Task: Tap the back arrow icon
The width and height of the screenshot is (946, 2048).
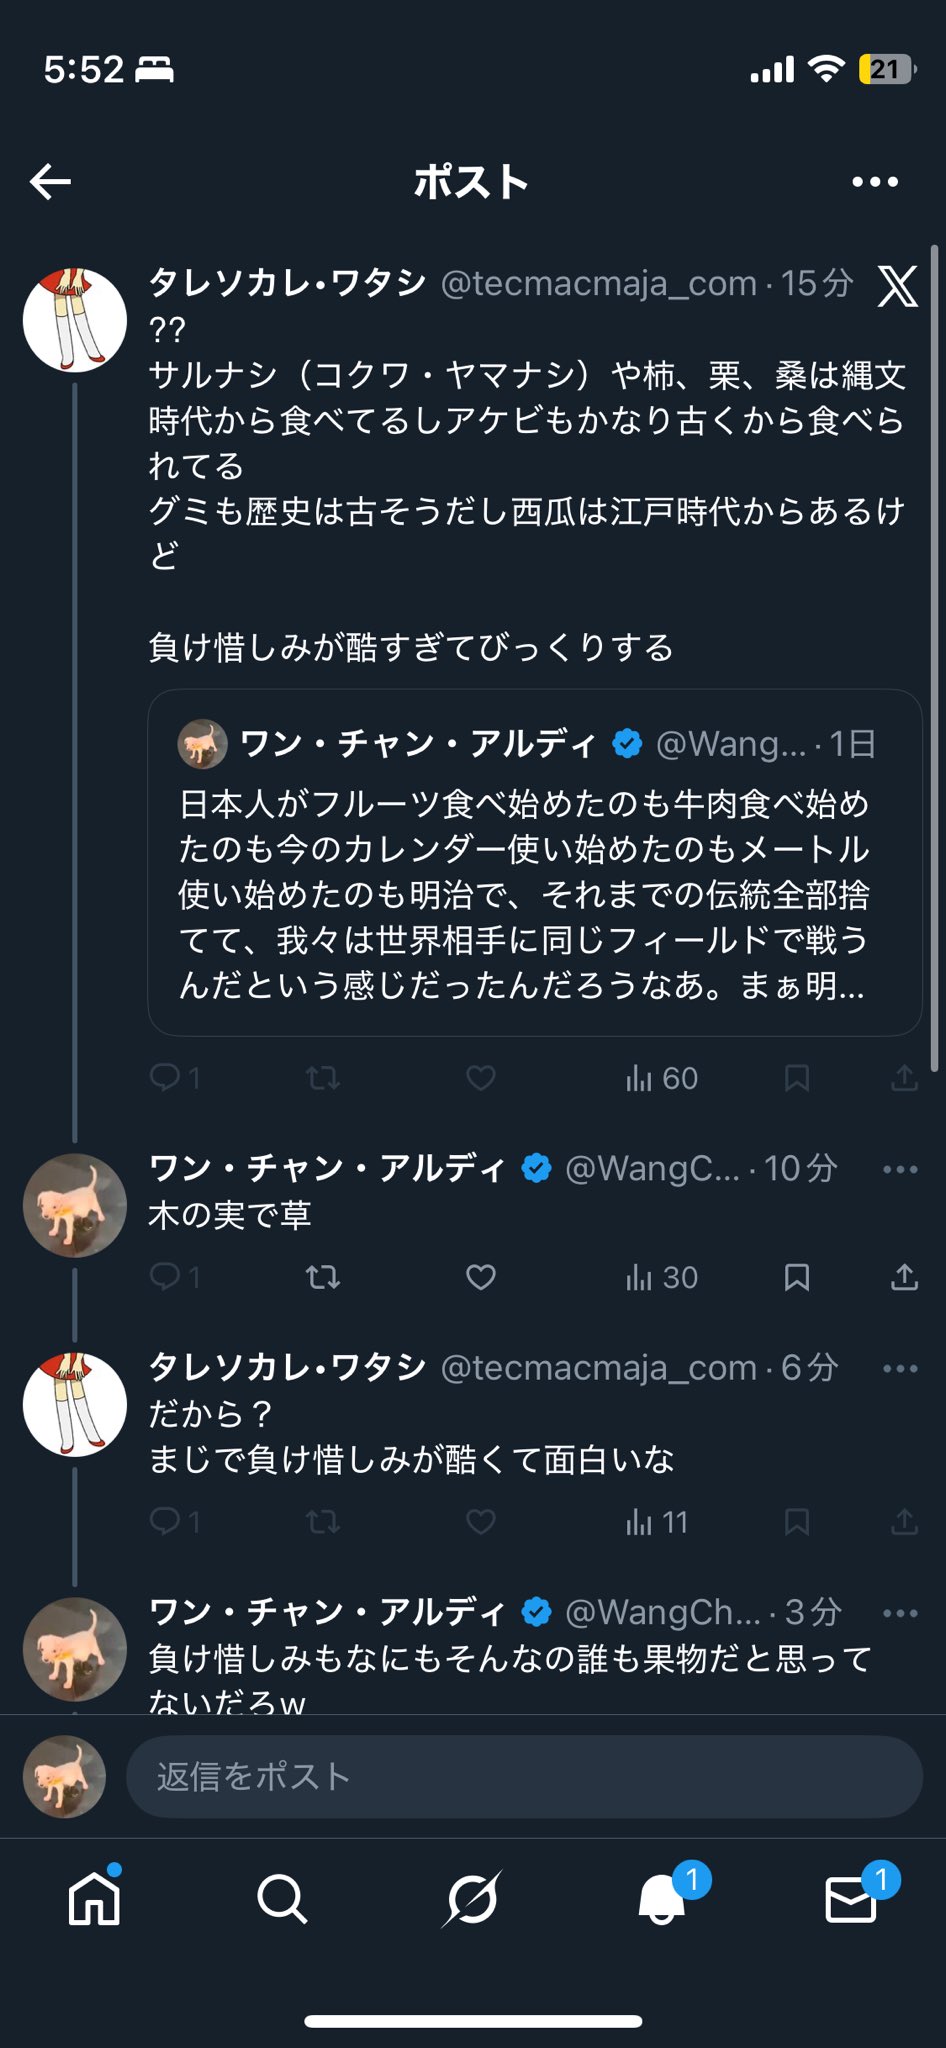Action: pyautogui.click(x=51, y=181)
